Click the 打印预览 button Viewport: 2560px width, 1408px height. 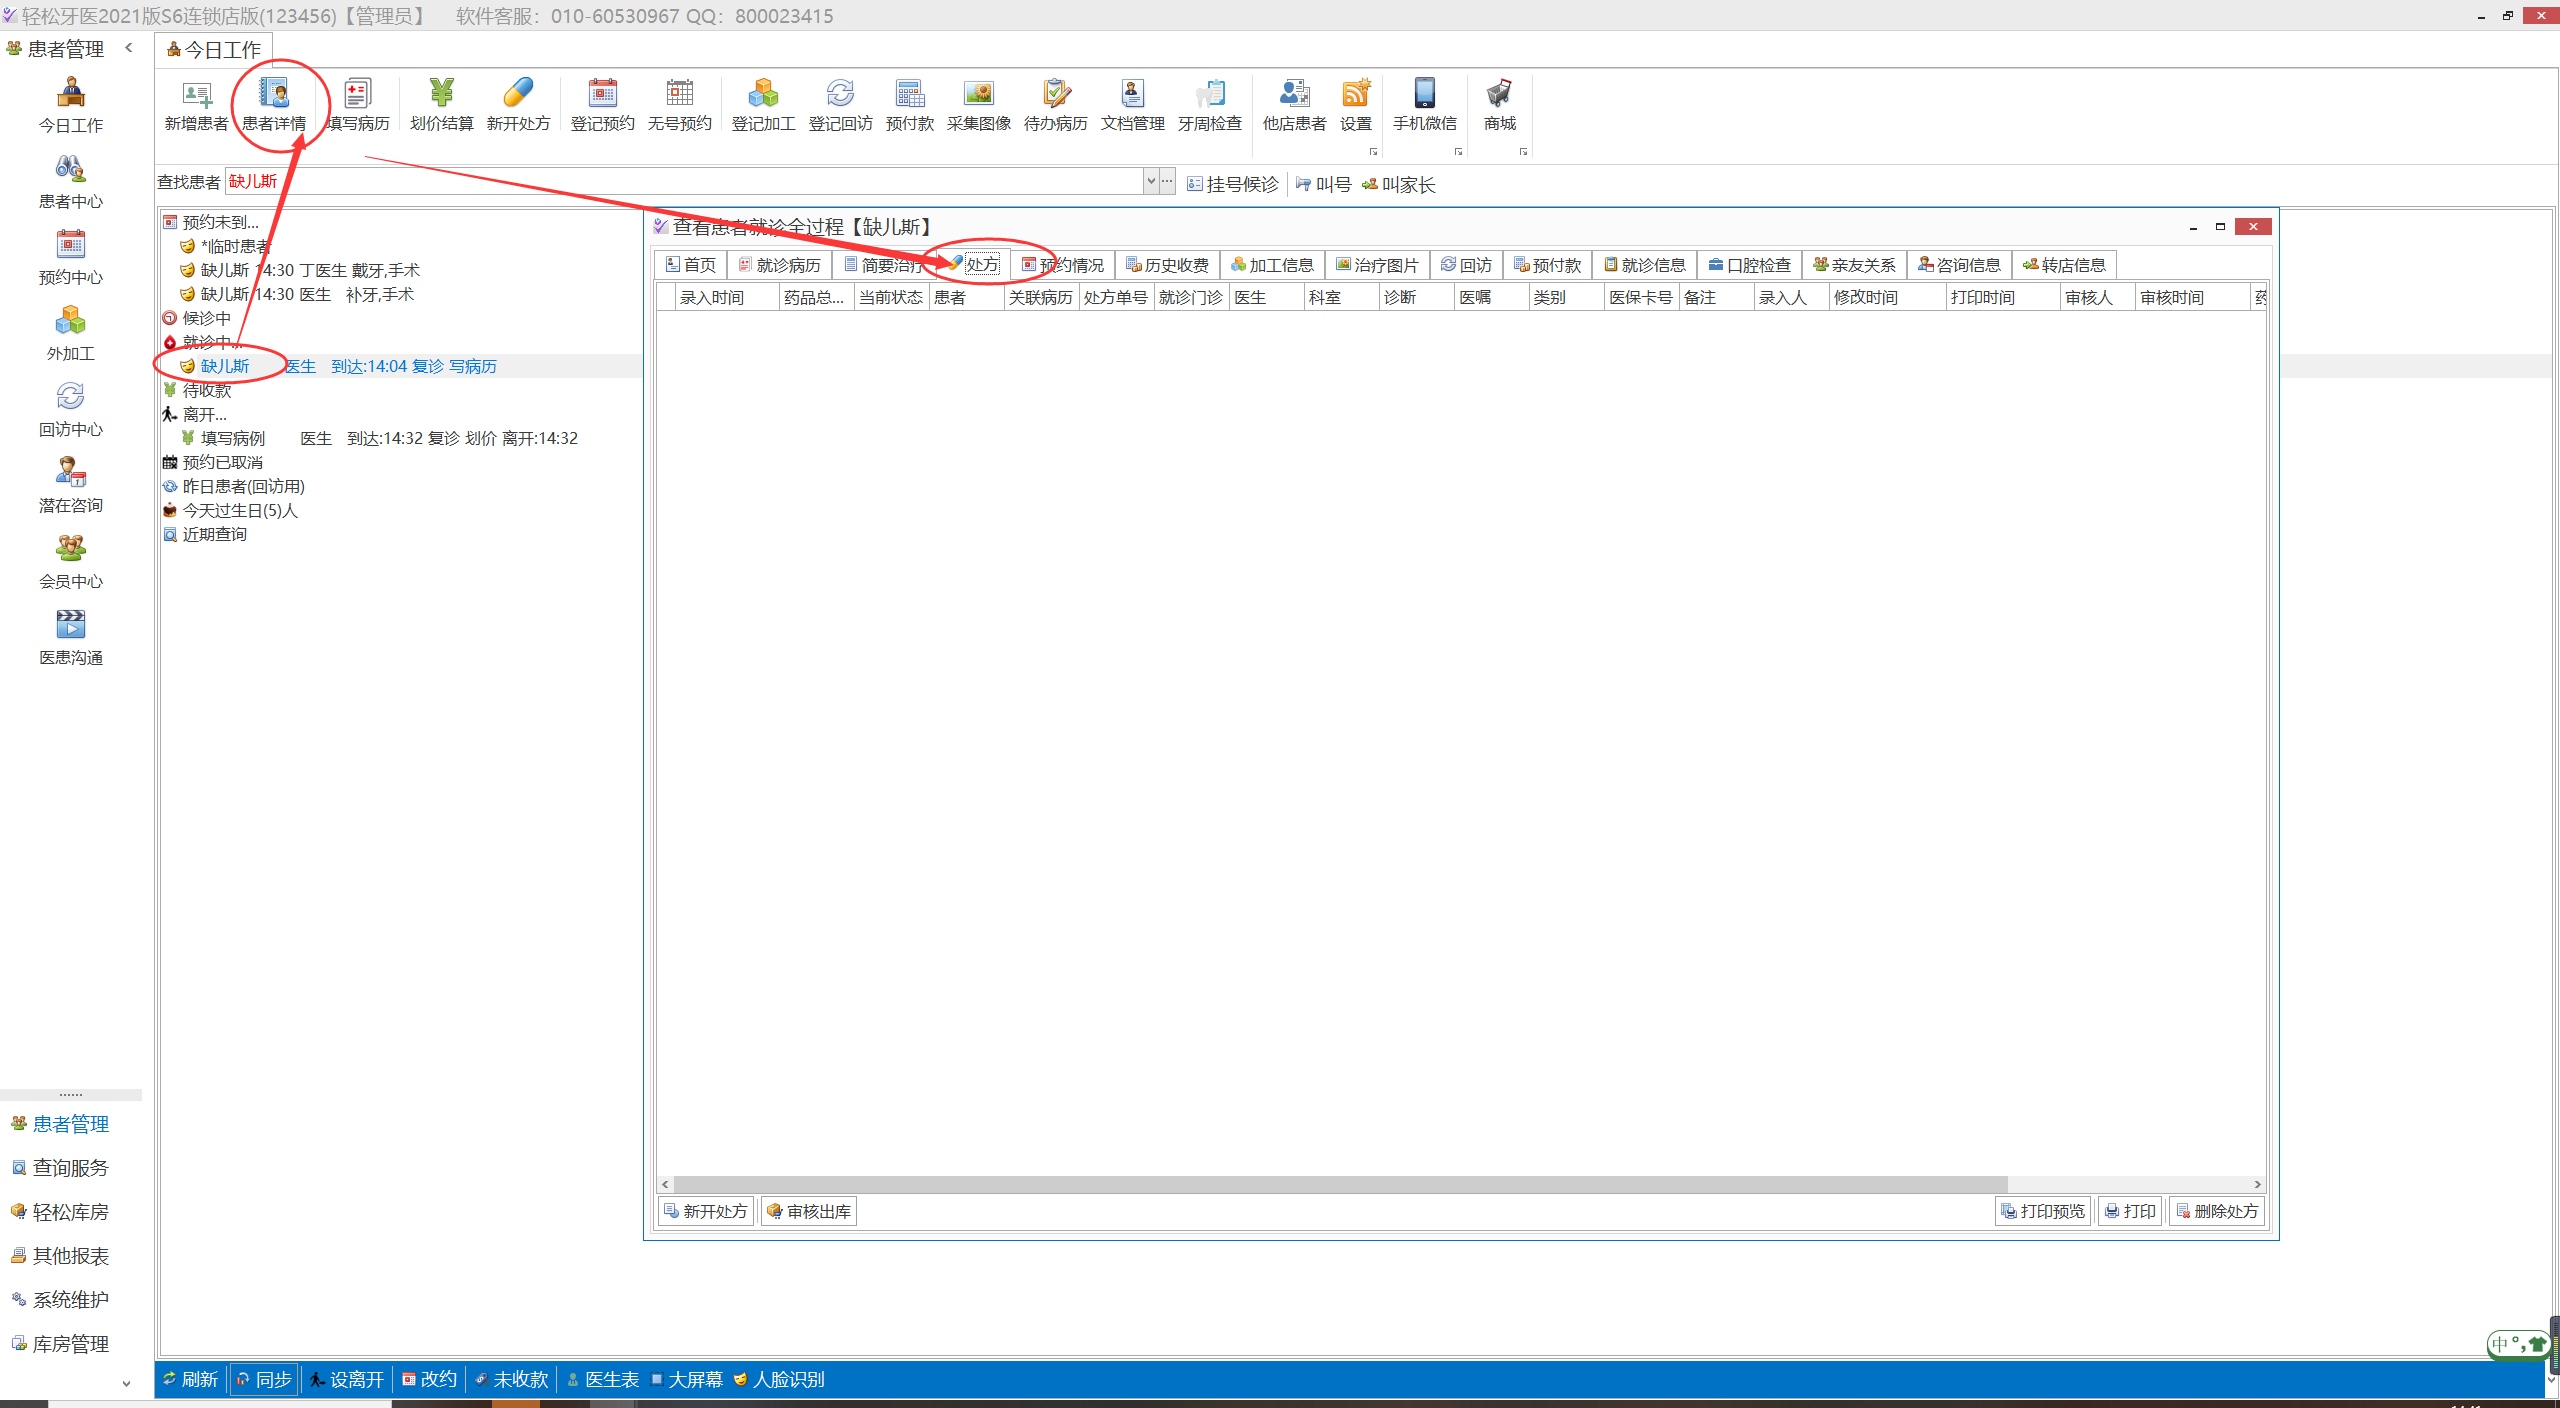tap(2043, 1211)
